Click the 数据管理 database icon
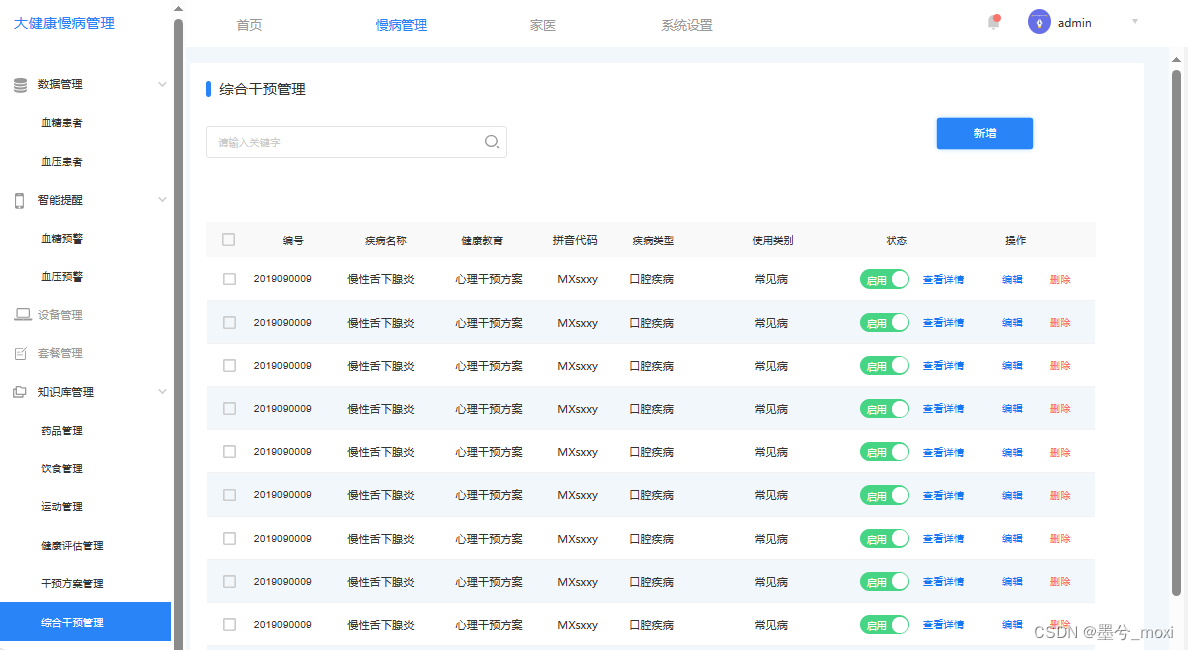Image resolution: width=1188 pixels, height=650 pixels. pyautogui.click(x=20, y=85)
